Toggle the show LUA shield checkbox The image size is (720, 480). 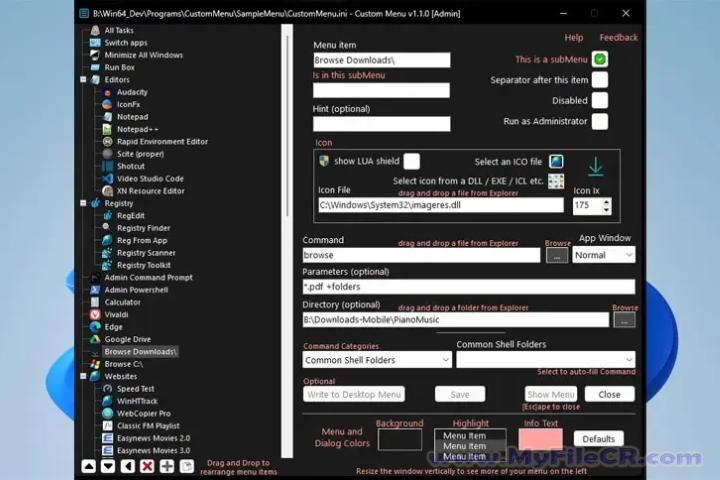pyautogui.click(x=411, y=161)
